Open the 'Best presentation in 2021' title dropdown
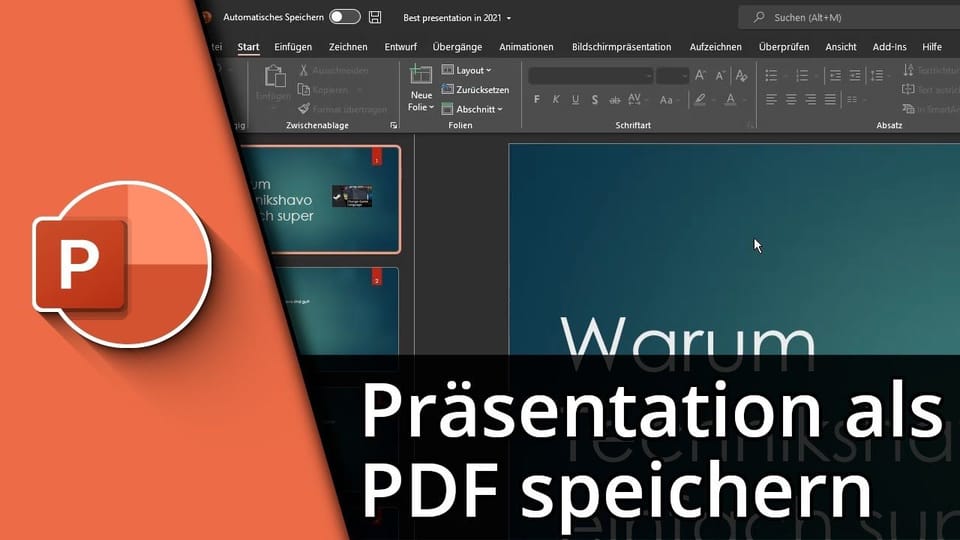This screenshot has height=540, width=960. [x=457, y=18]
